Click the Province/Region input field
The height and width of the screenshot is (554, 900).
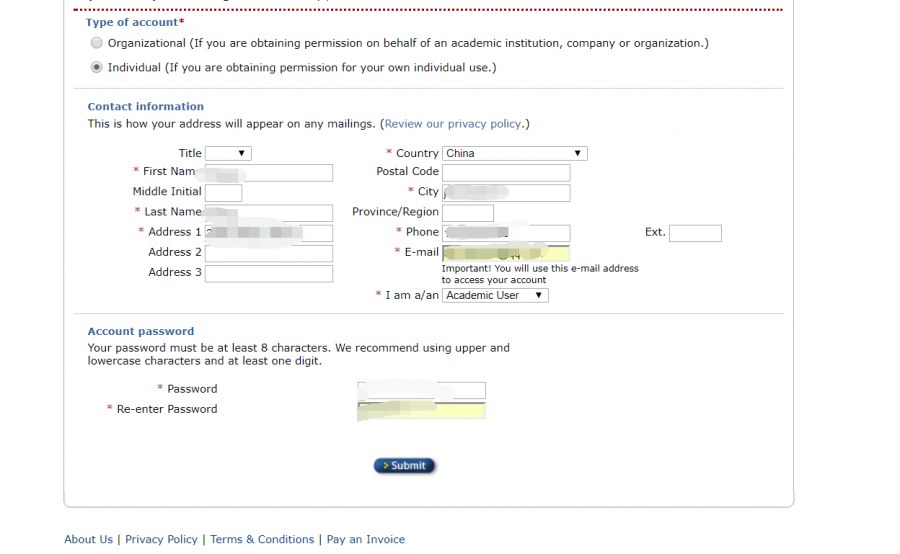[x=468, y=213]
